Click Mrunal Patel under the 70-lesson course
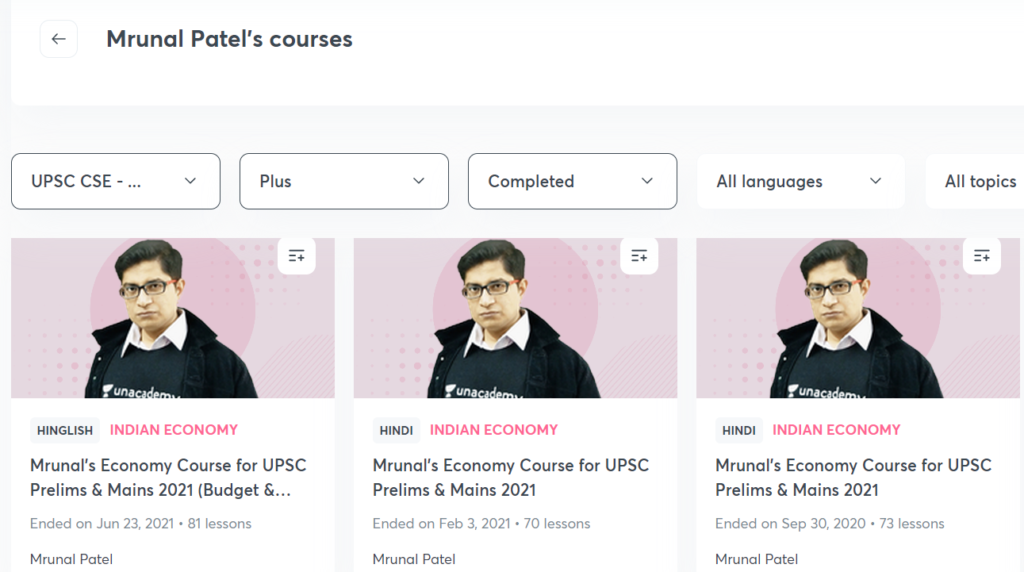1024x572 pixels. pos(414,559)
